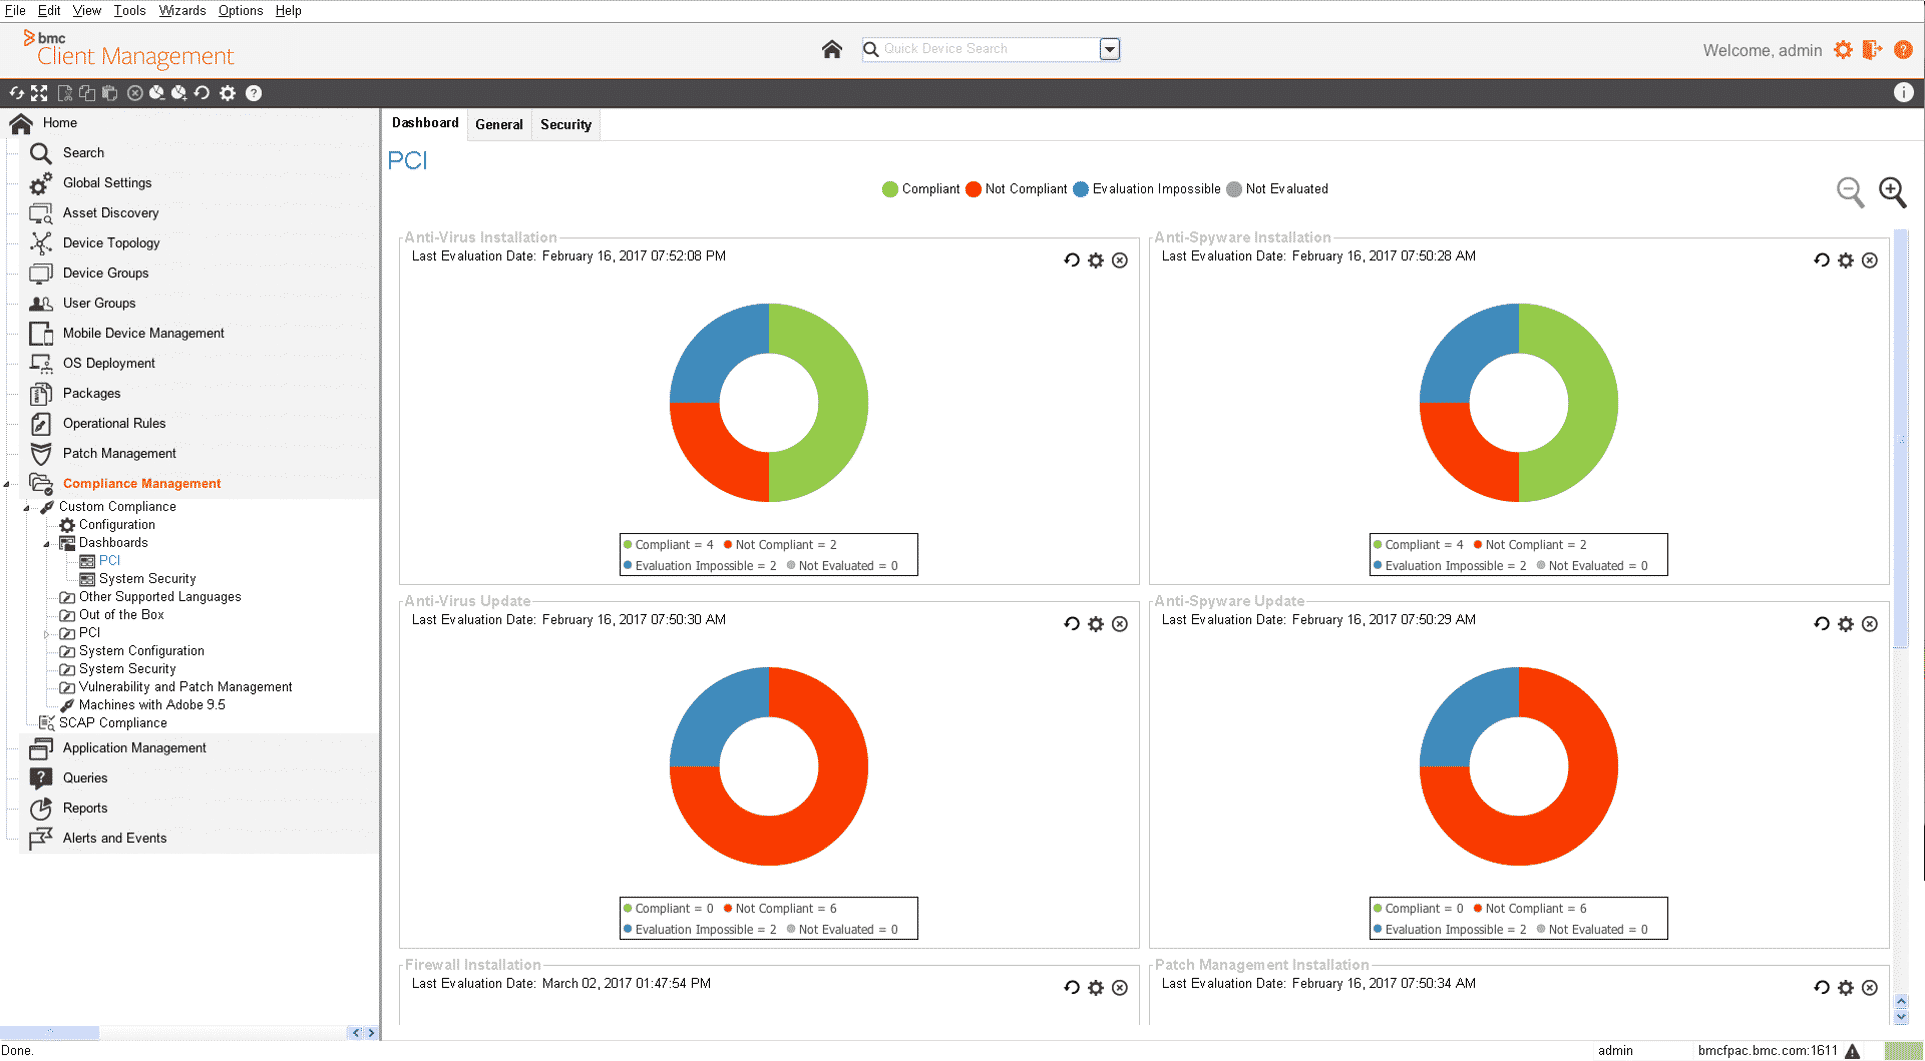Remove the Anti-Virus Update chart with X icon

[1120, 624]
